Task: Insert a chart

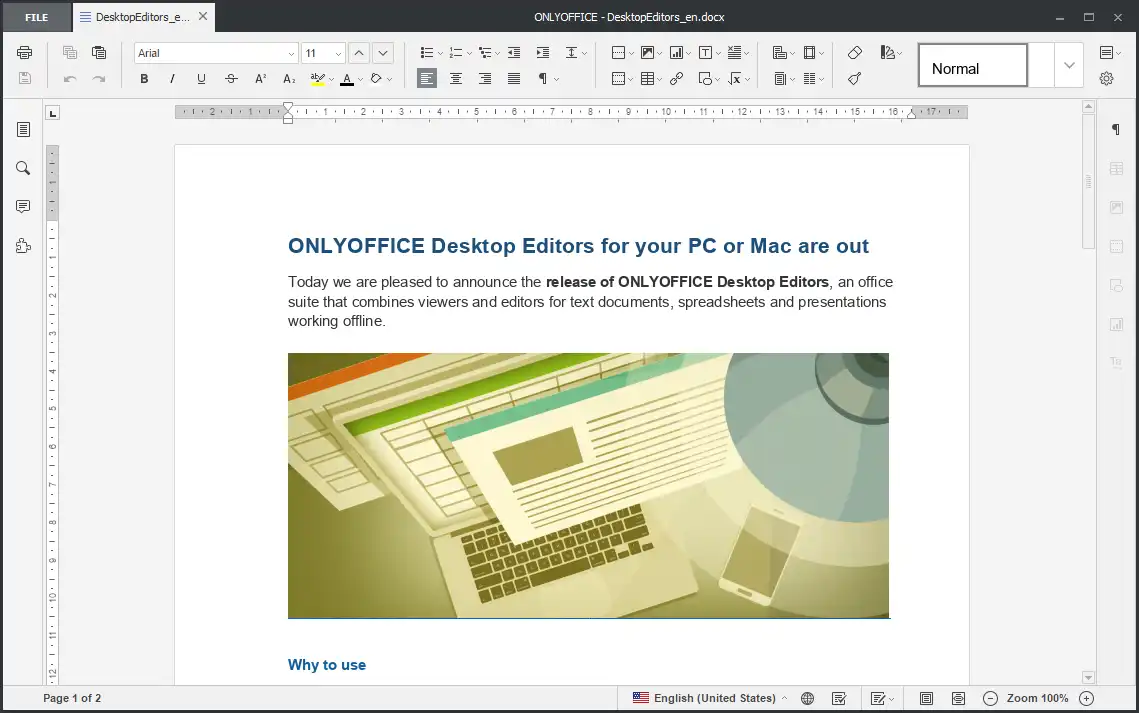Action: [676, 52]
